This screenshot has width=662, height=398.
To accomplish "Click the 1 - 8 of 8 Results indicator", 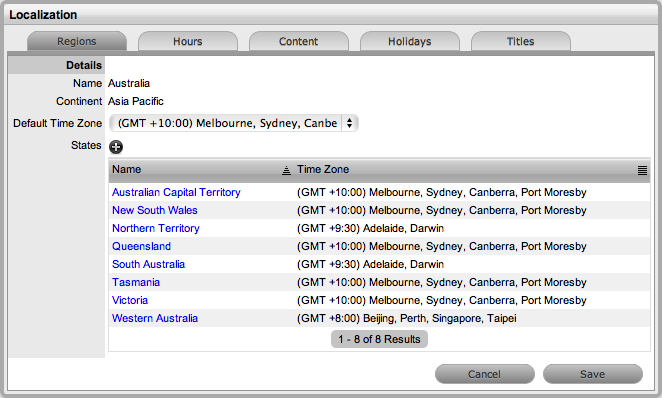I will click(379, 339).
